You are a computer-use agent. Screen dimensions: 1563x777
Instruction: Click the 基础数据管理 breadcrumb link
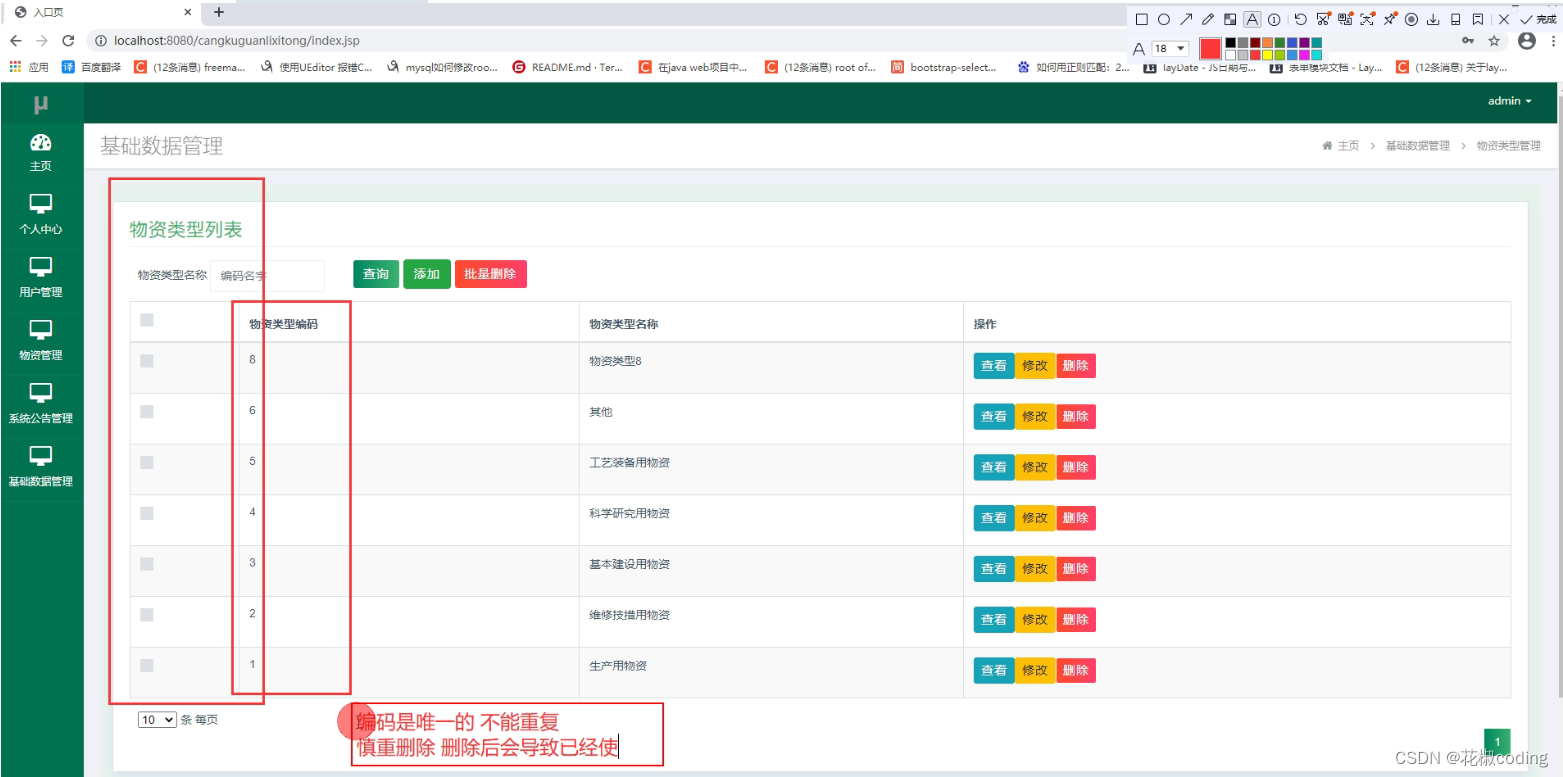pyautogui.click(x=1417, y=146)
